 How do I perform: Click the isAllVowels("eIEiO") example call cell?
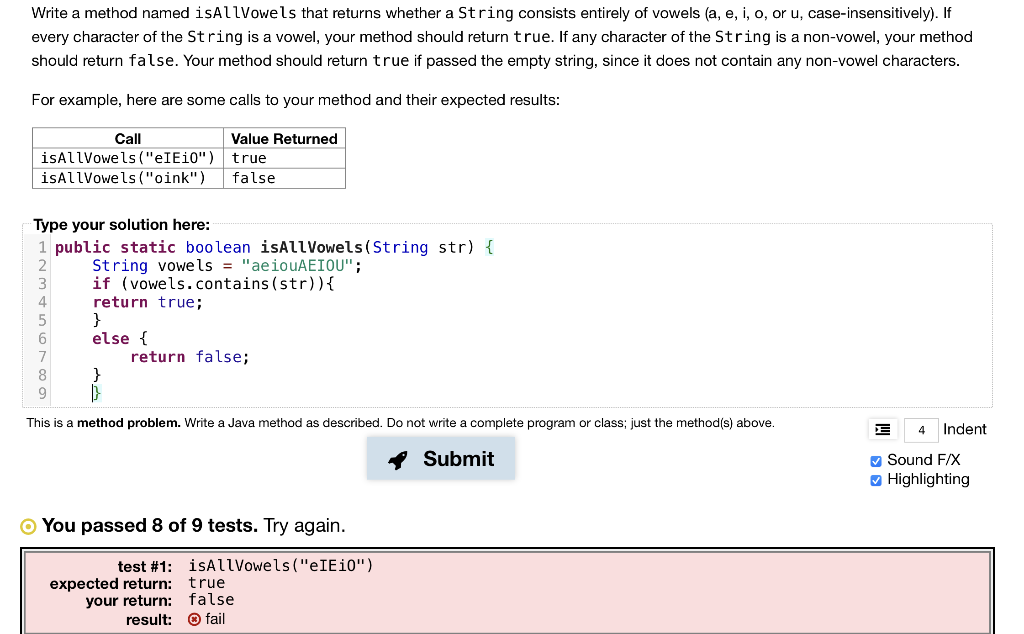[x=126, y=157]
